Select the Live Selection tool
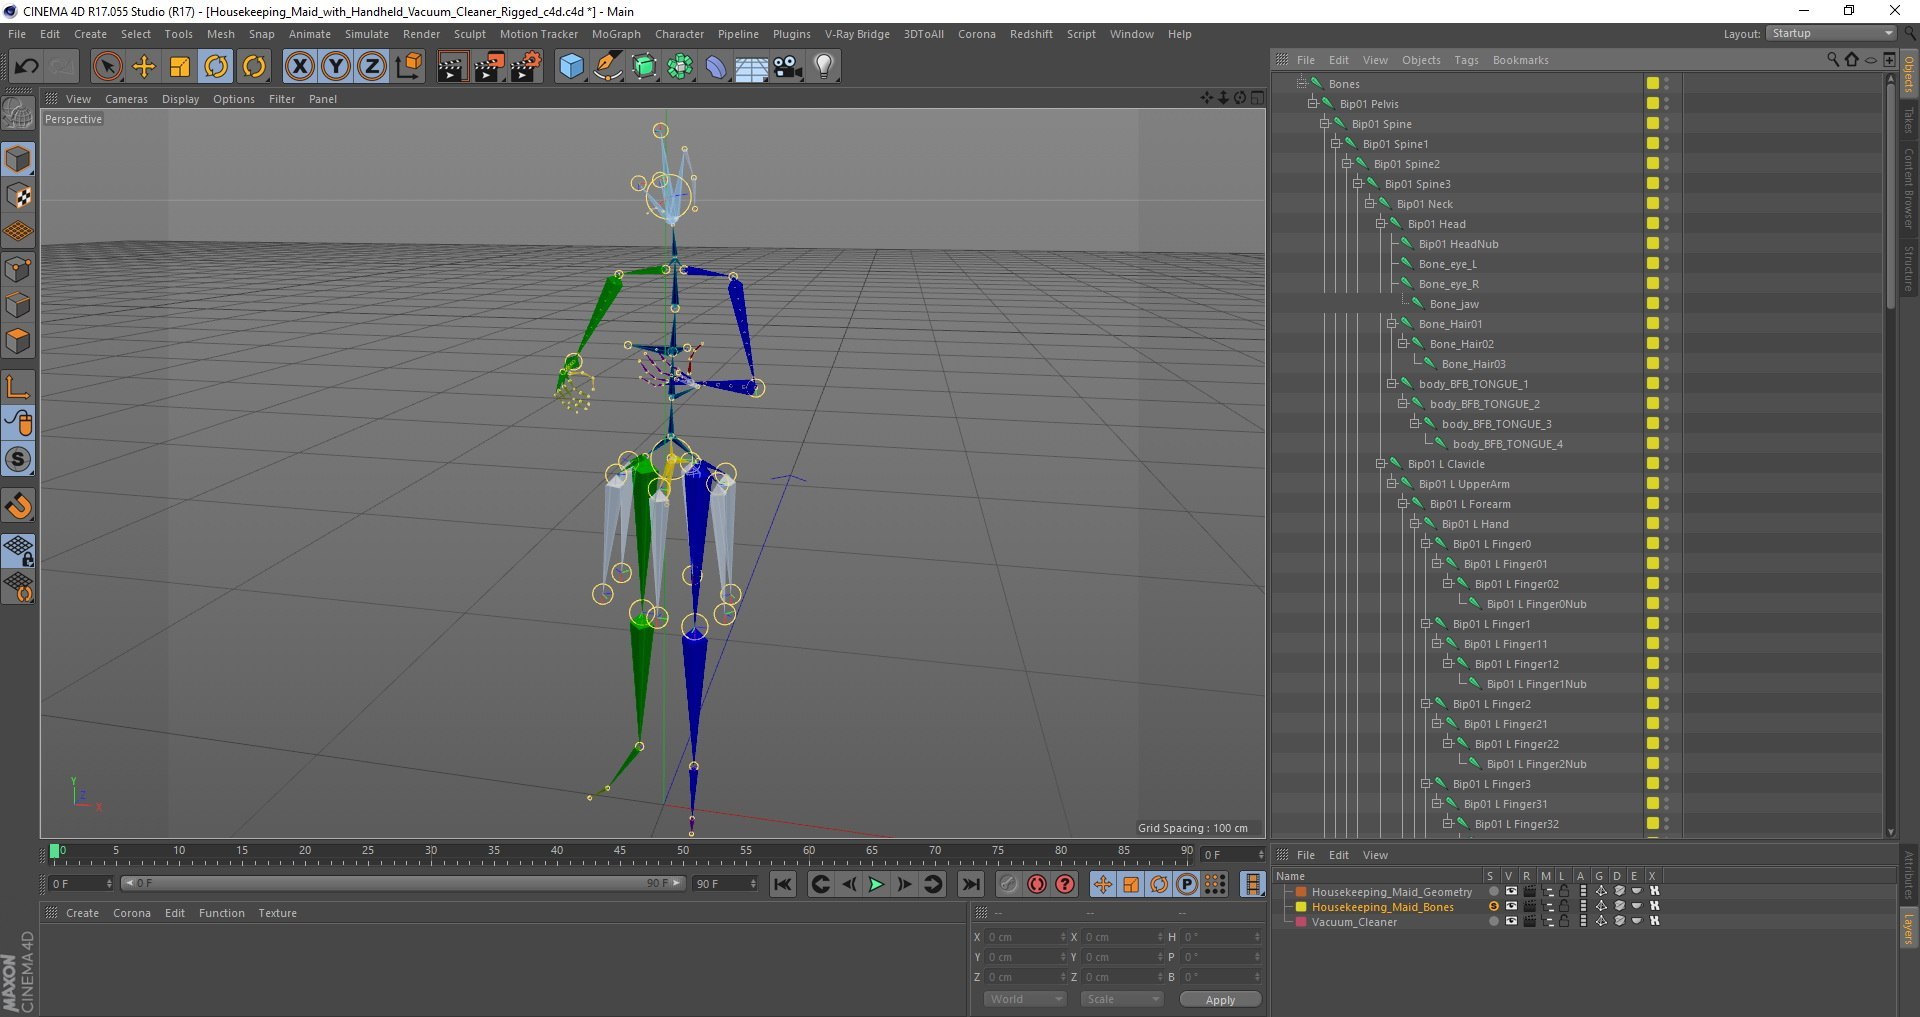The image size is (1920, 1017). click(107, 67)
